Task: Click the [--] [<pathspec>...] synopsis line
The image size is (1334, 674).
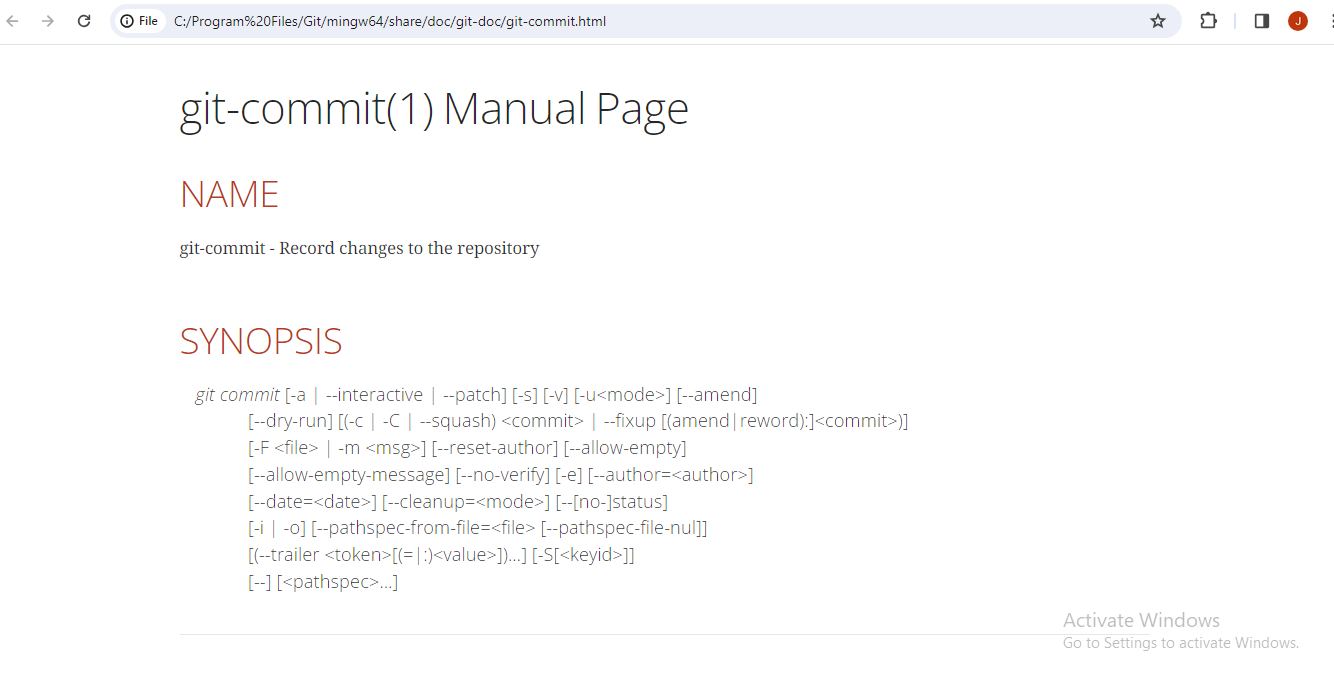Action: [x=322, y=581]
